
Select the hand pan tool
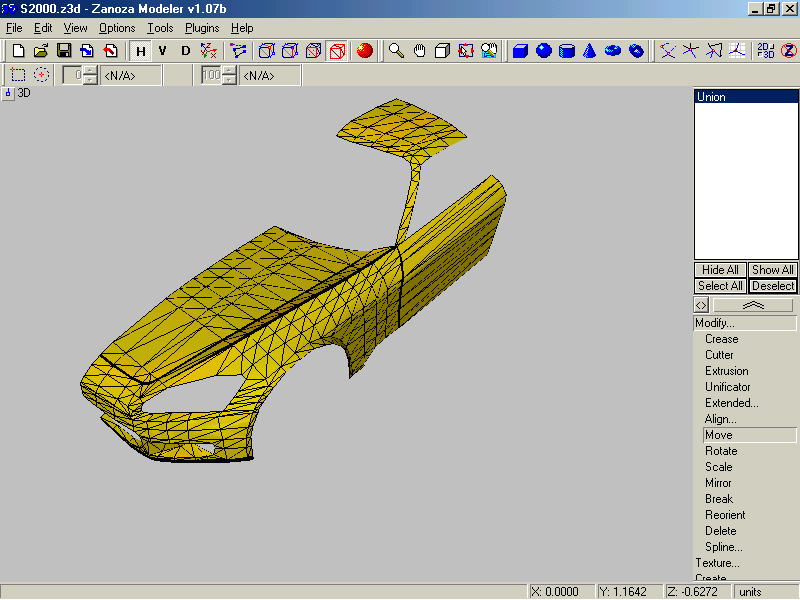click(419, 50)
